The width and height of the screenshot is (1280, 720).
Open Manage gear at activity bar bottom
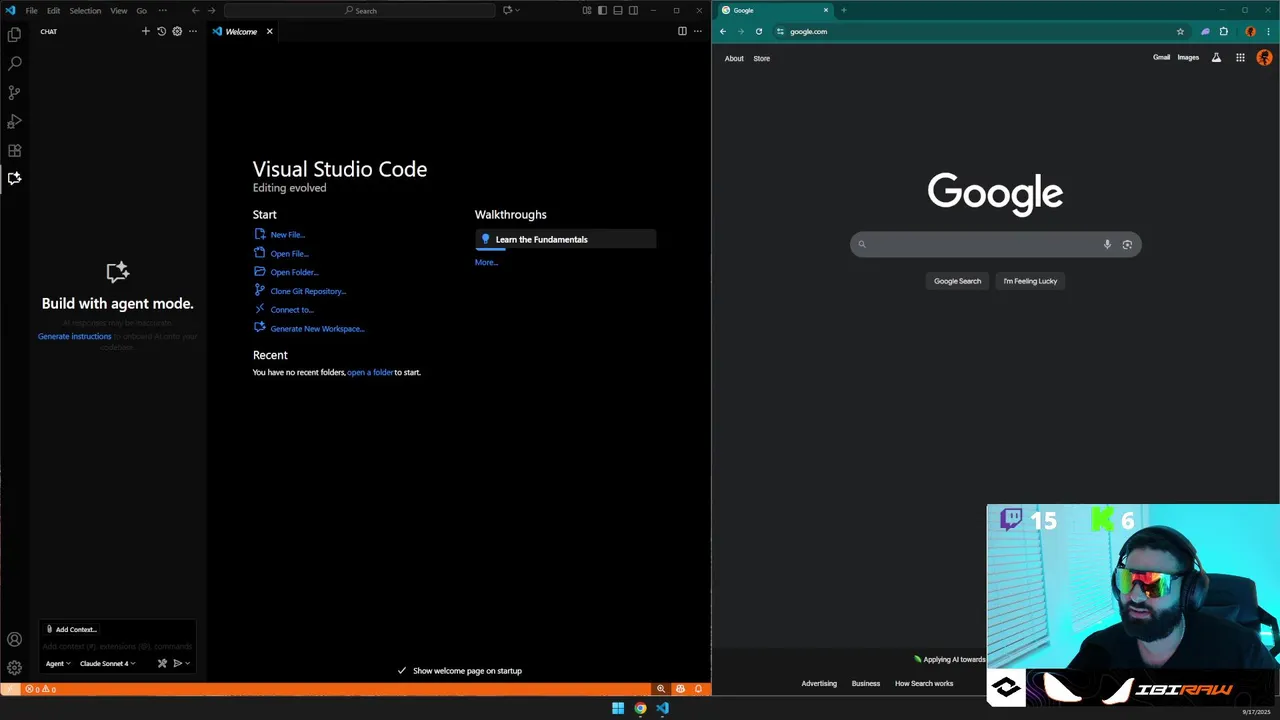click(14, 667)
